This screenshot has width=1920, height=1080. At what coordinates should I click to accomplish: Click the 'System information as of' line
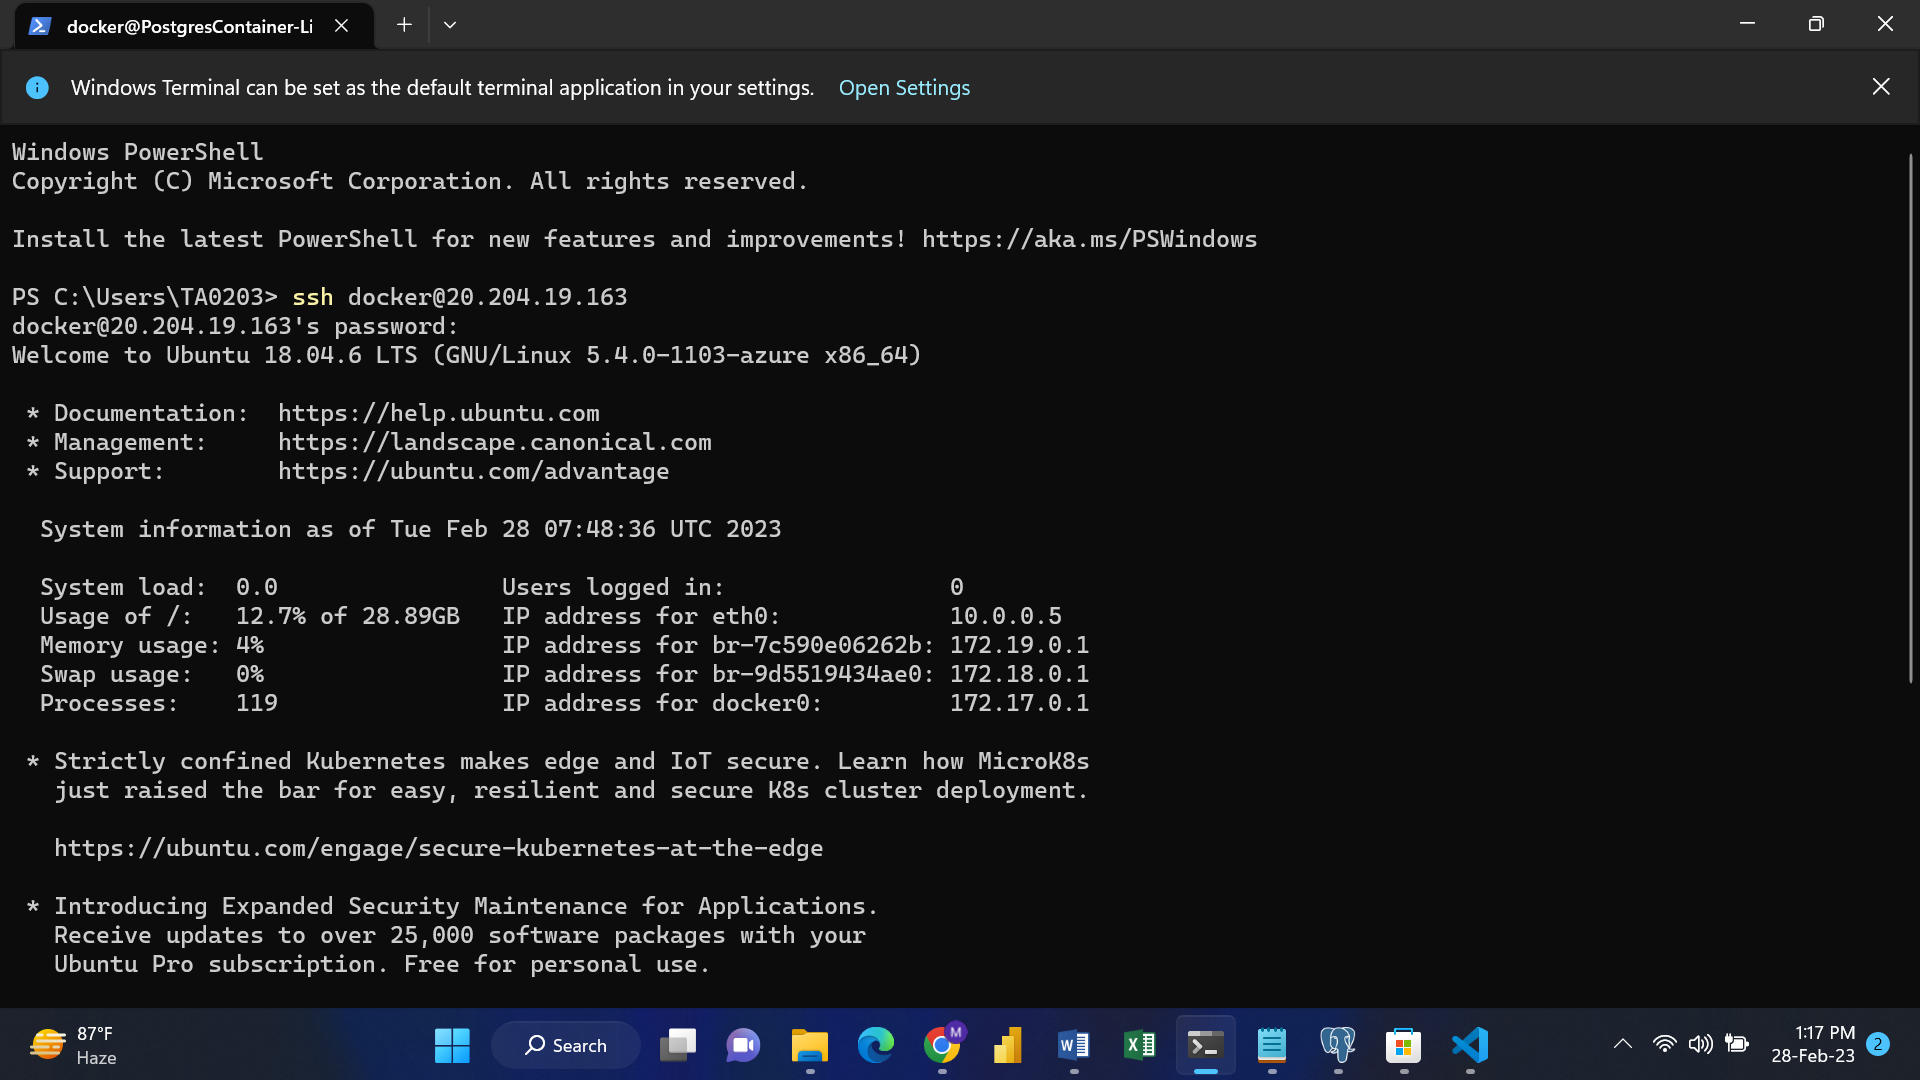pyautogui.click(x=411, y=529)
